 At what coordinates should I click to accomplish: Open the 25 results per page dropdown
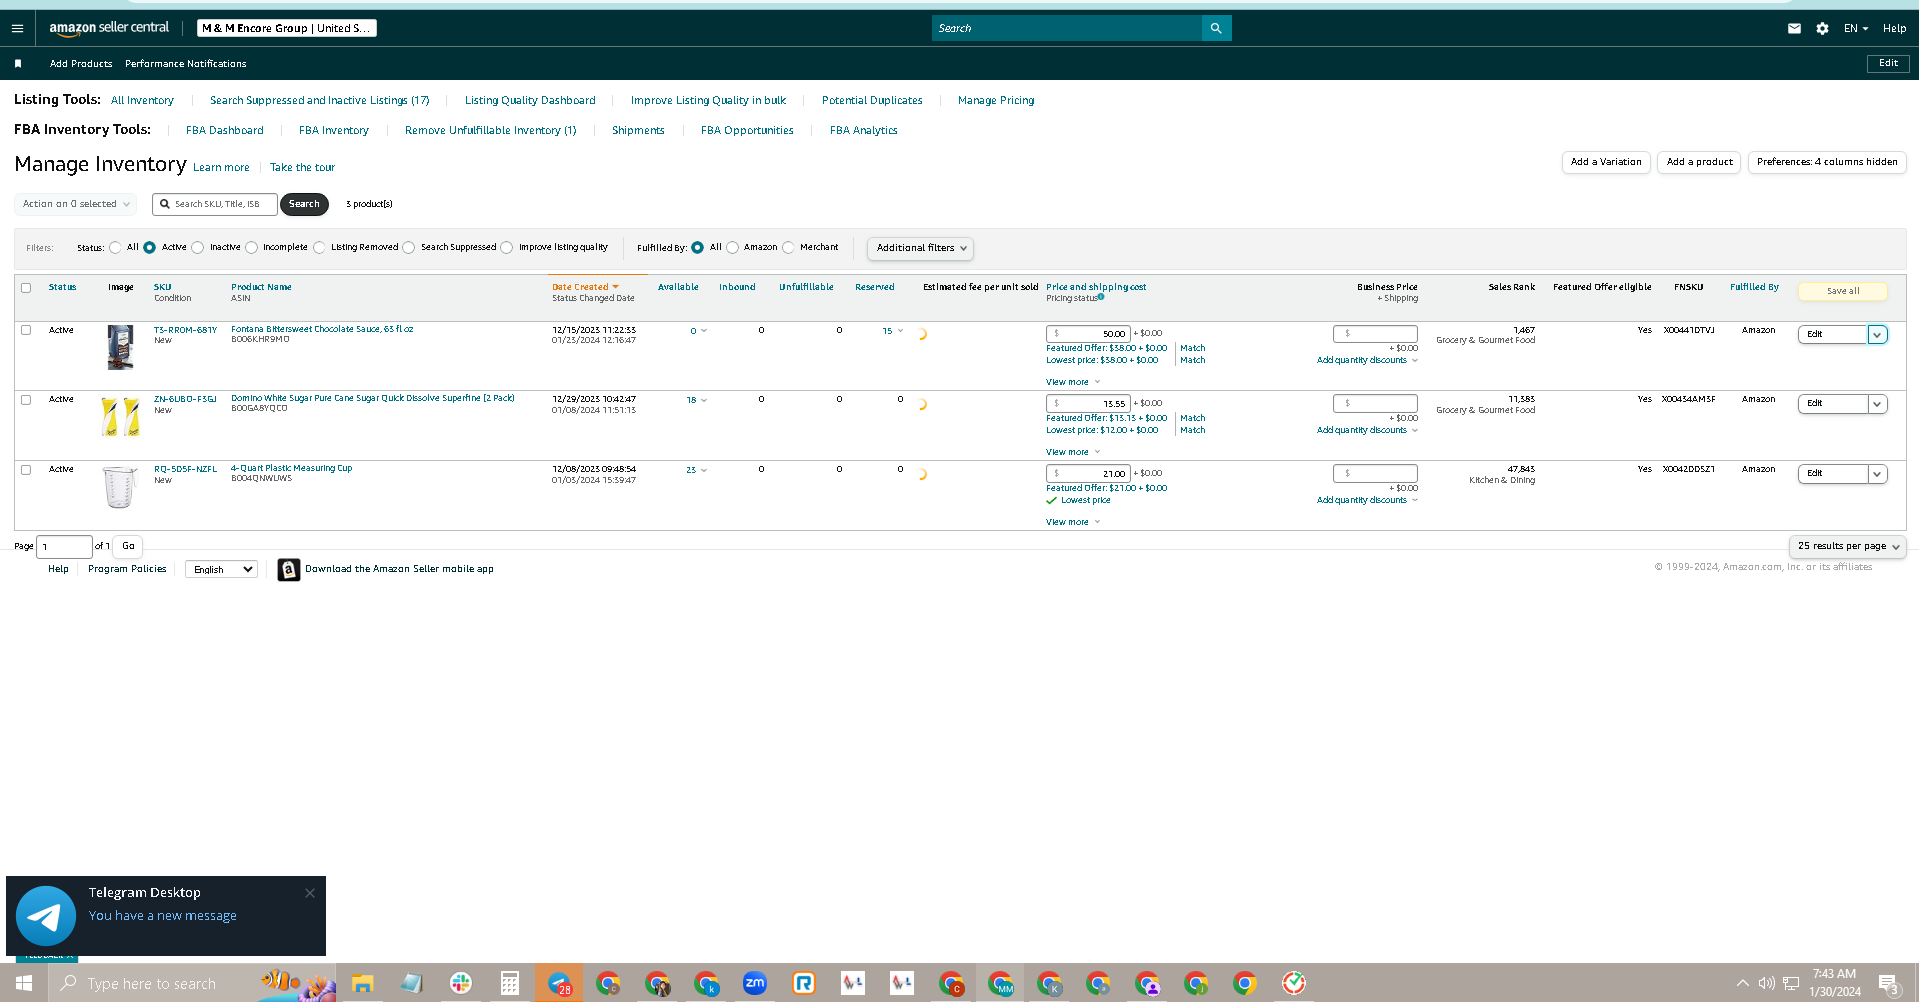click(1848, 546)
